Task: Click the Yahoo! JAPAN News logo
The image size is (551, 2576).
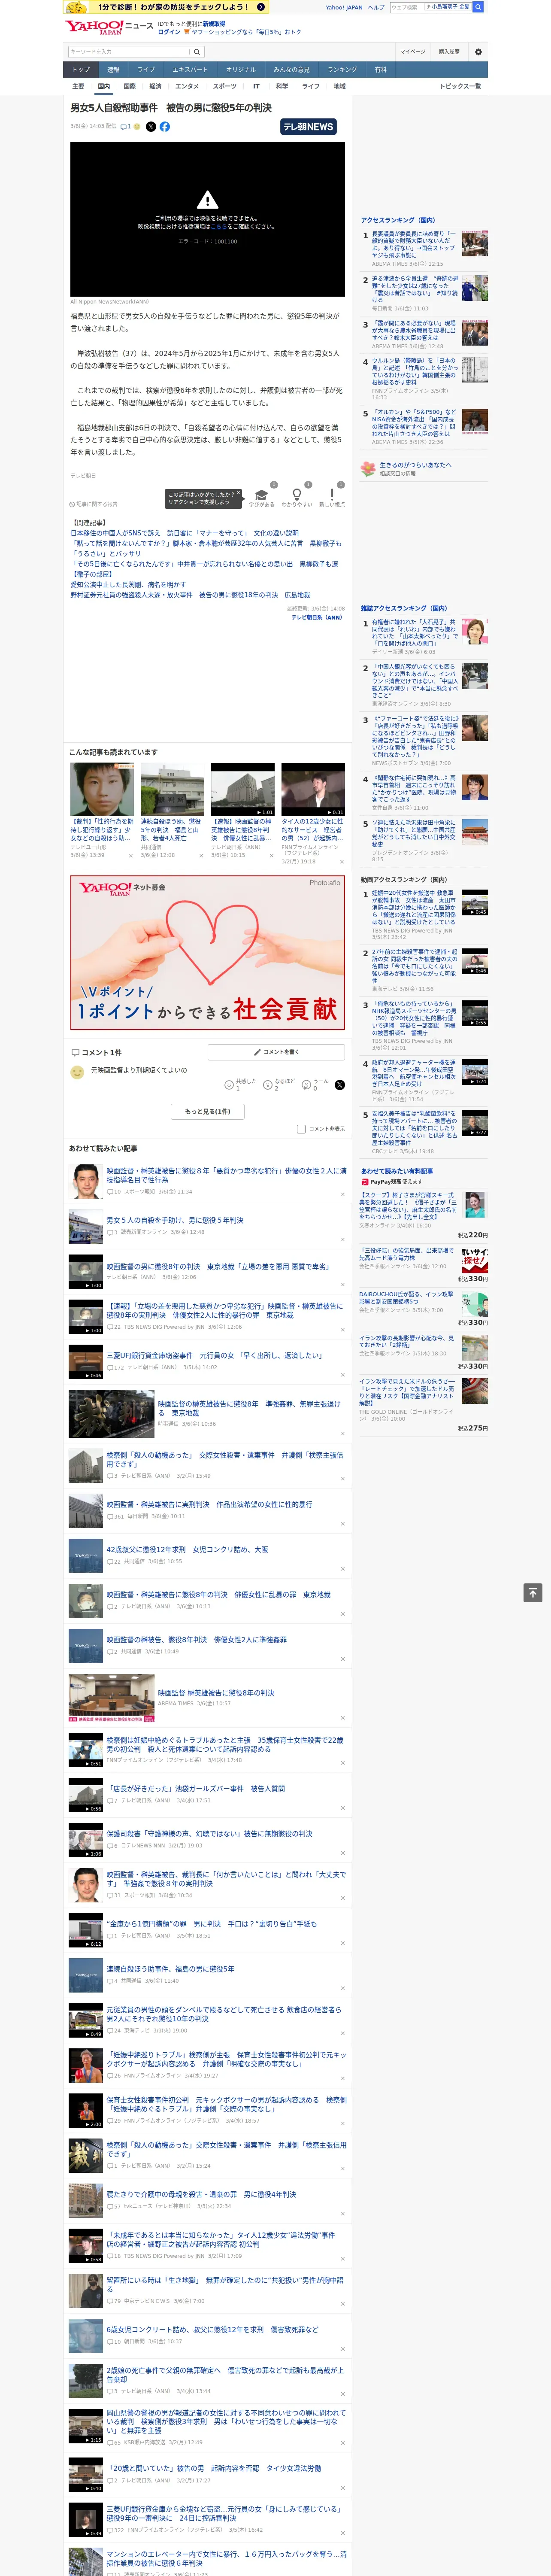Action: (109, 27)
